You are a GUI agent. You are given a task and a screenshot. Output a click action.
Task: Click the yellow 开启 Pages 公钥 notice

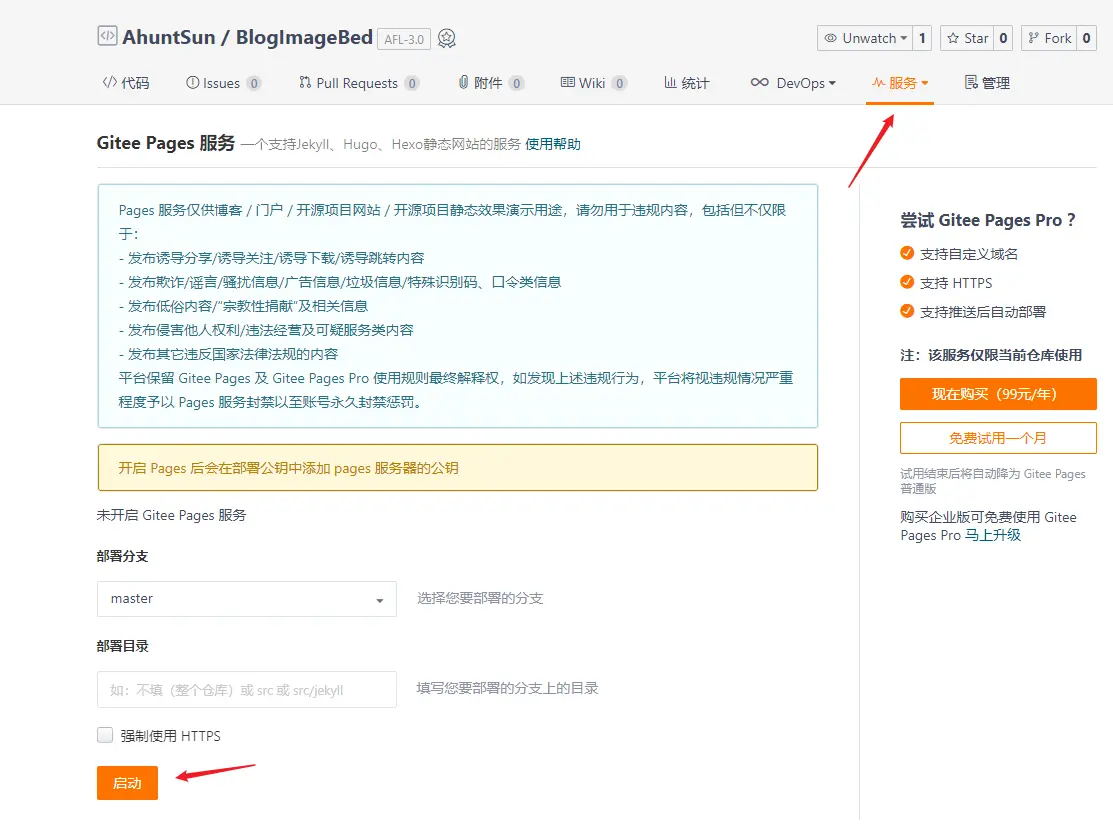point(458,468)
